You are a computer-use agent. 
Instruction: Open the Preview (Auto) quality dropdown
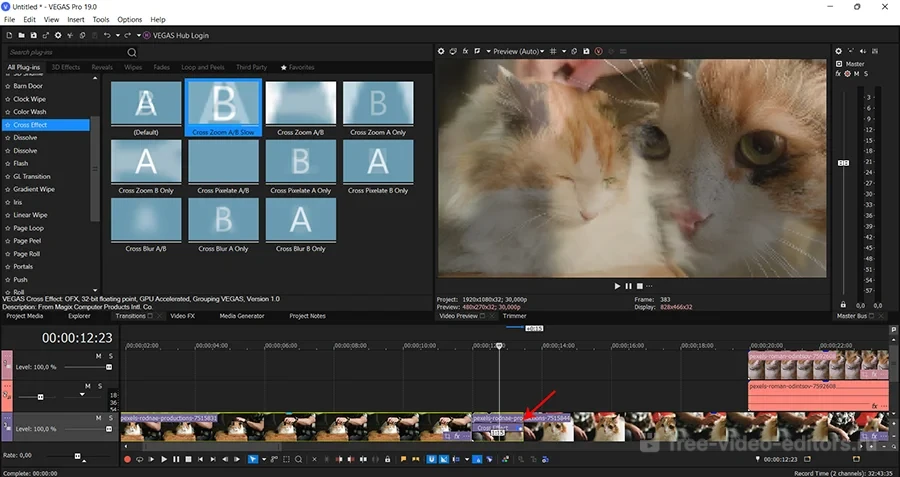click(x=518, y=51)
